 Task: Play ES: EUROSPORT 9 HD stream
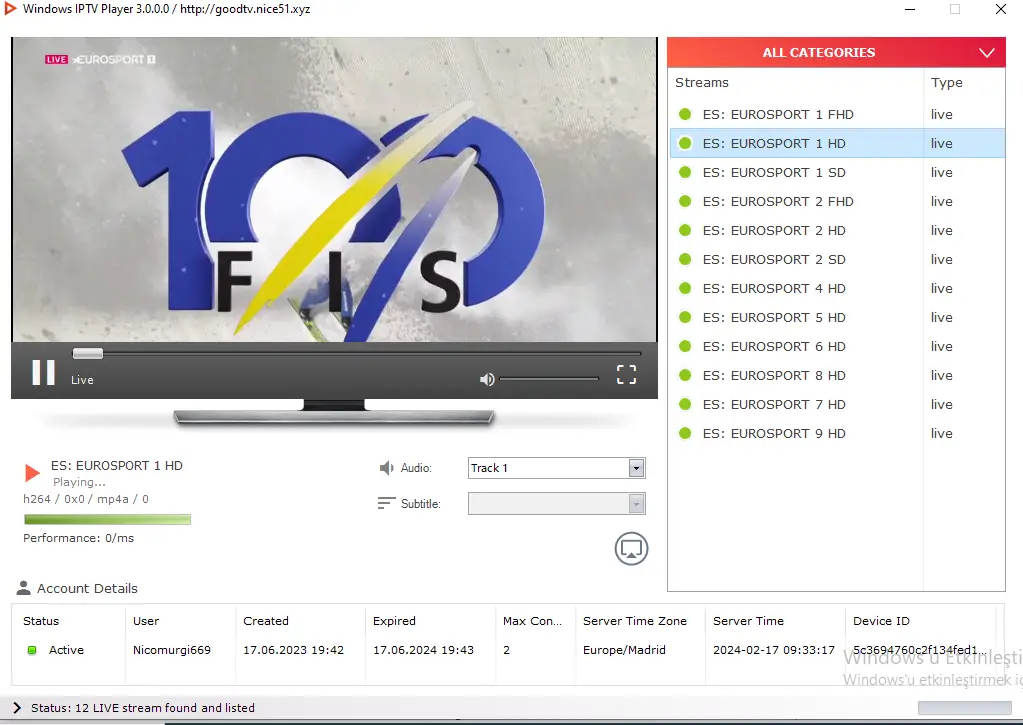coord(838,433)
